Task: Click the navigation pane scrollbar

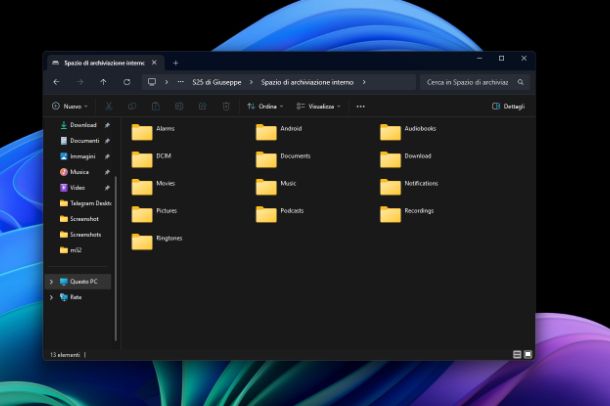Action: 118,250
